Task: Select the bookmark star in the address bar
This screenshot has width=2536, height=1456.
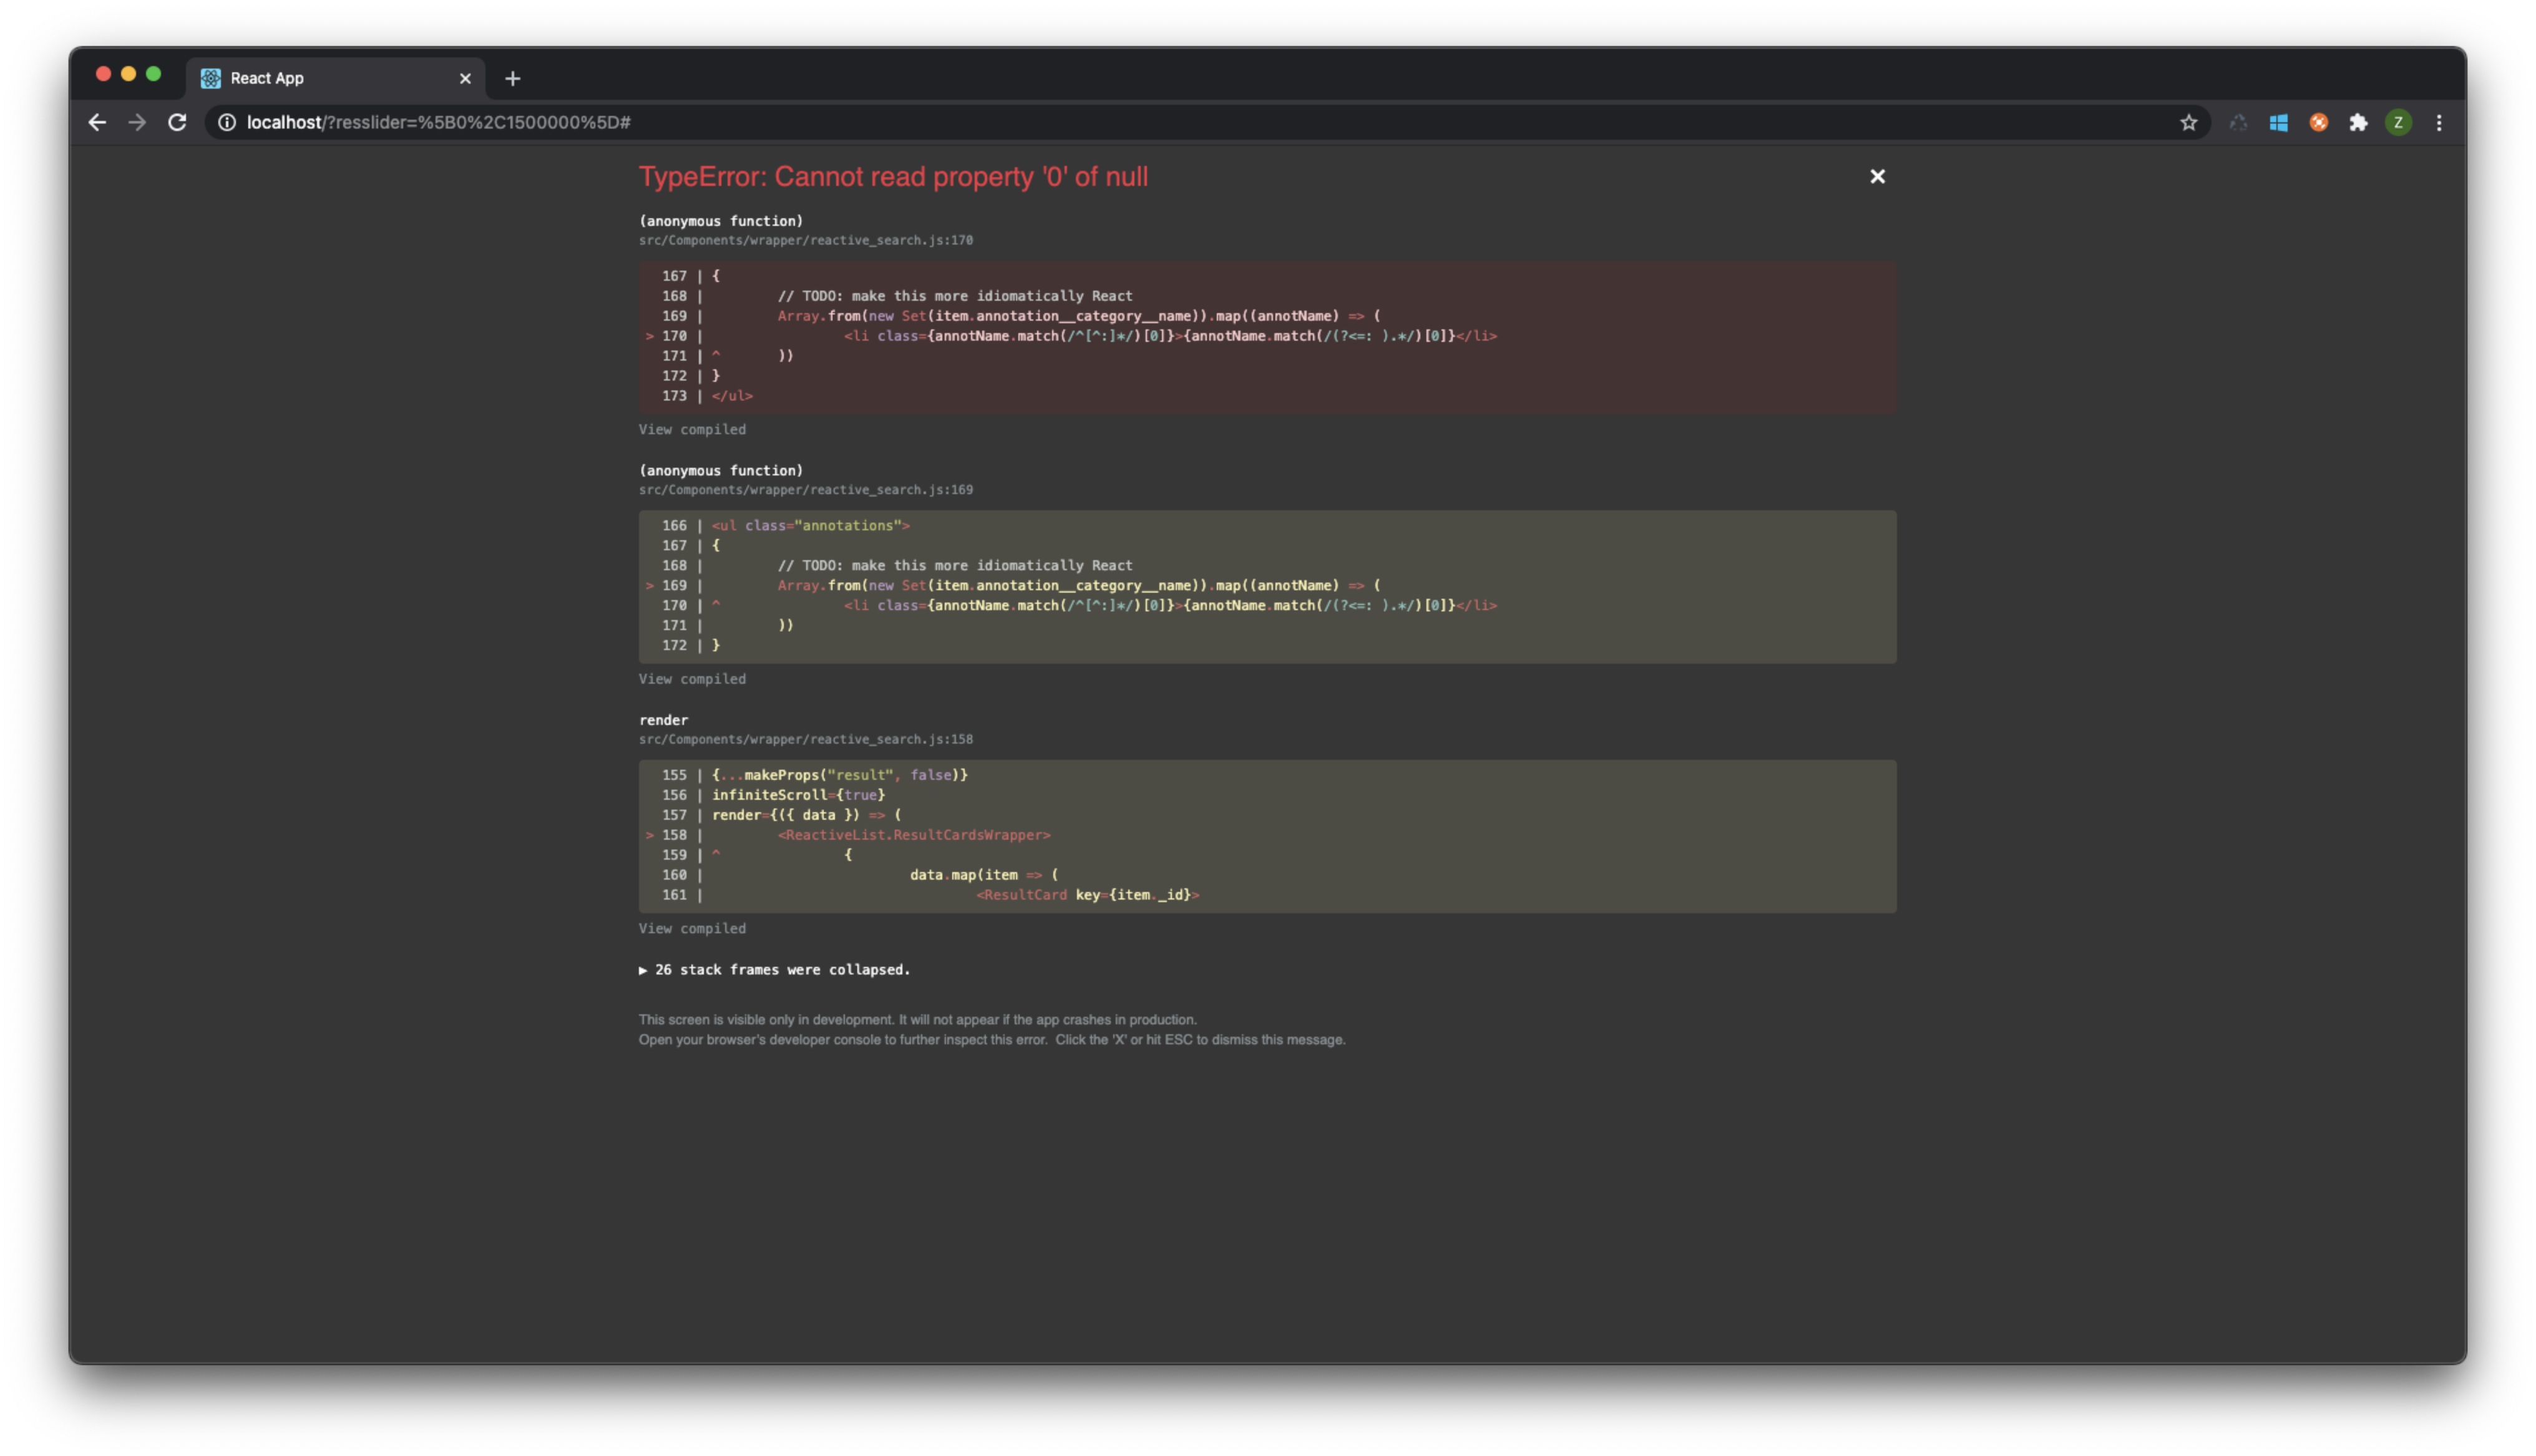Action: tap(2188, 122)
